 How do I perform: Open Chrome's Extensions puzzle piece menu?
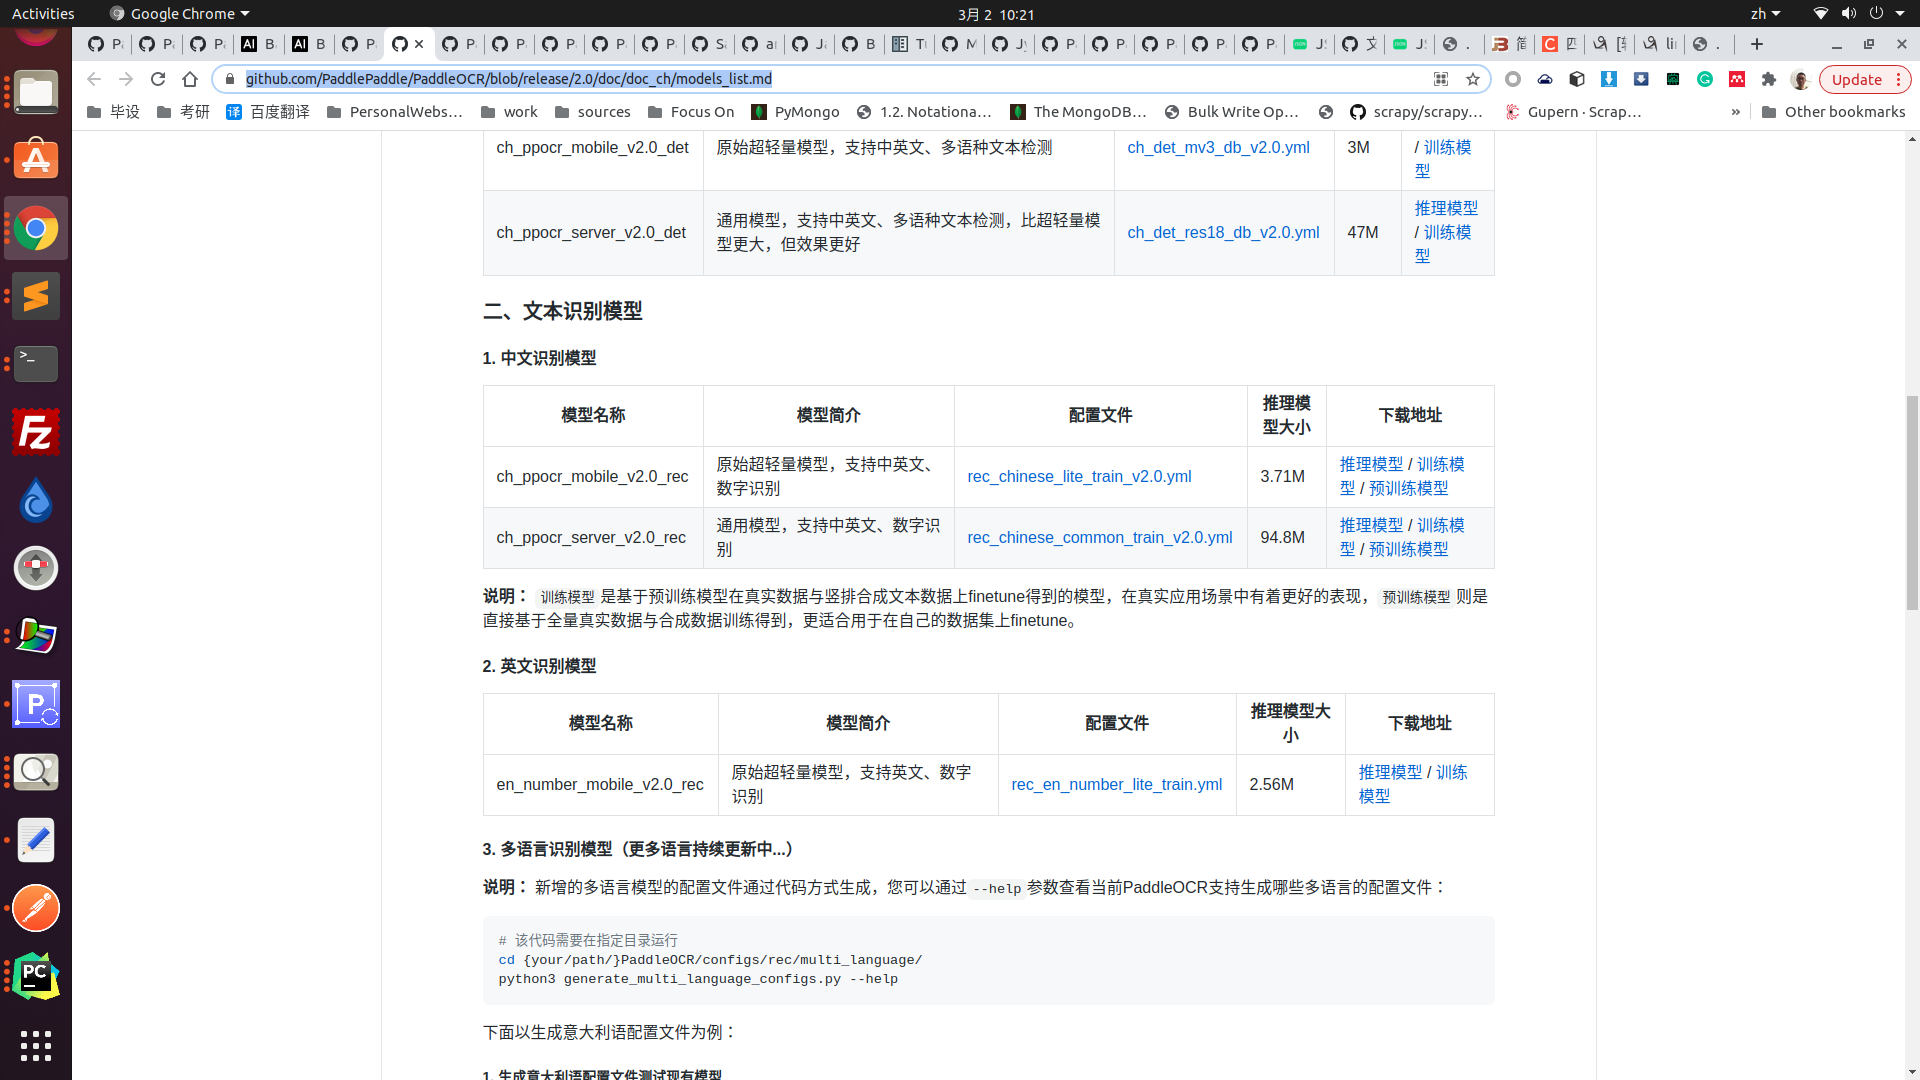(x=1769, y=79)
